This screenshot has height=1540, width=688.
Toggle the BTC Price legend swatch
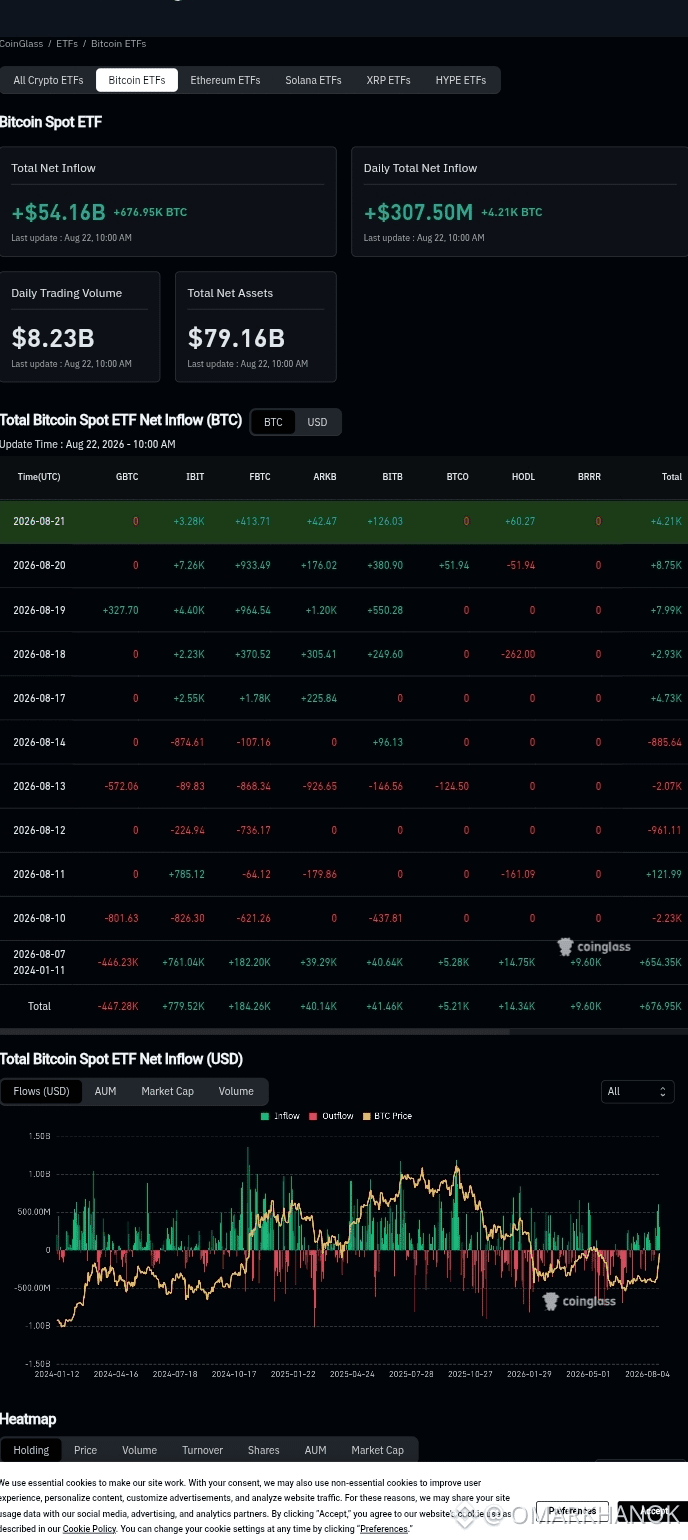[x=366, y=1116]
